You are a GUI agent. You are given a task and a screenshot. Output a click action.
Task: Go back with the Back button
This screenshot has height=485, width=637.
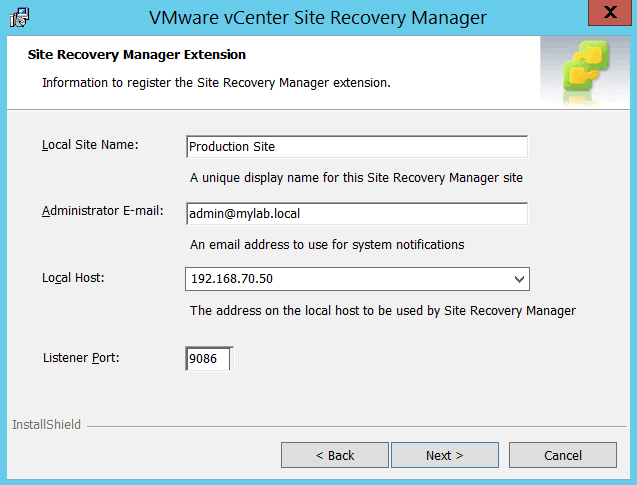pyautogui.click(x=335, y=455)
